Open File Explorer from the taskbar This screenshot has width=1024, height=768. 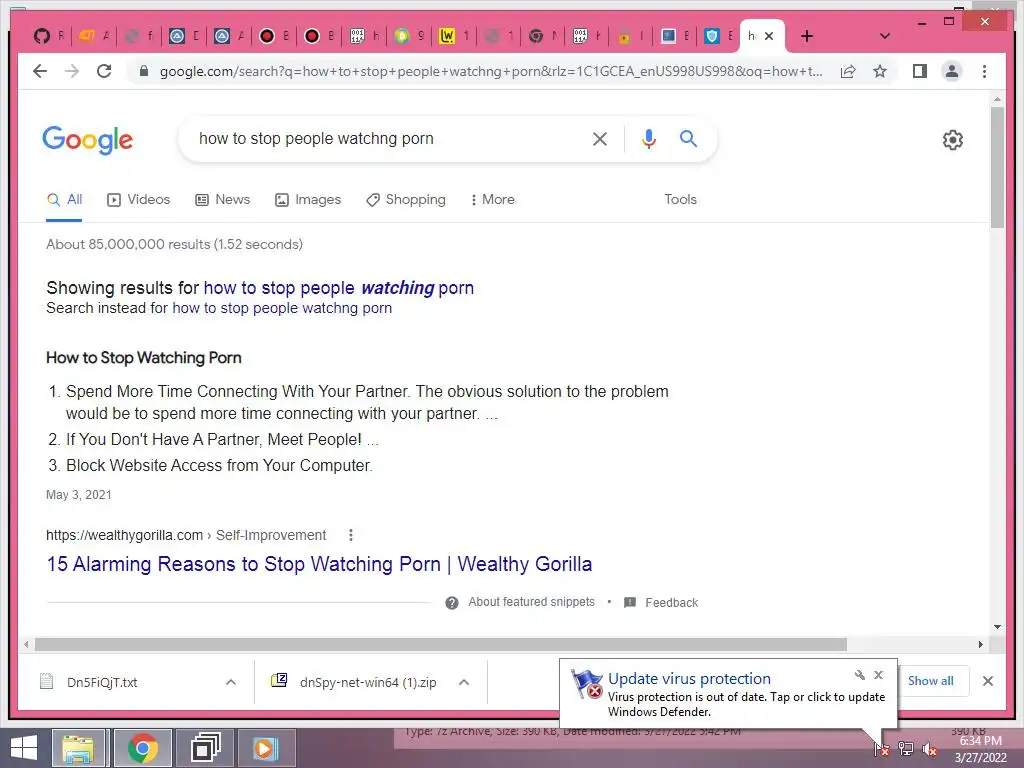point(78,748)
